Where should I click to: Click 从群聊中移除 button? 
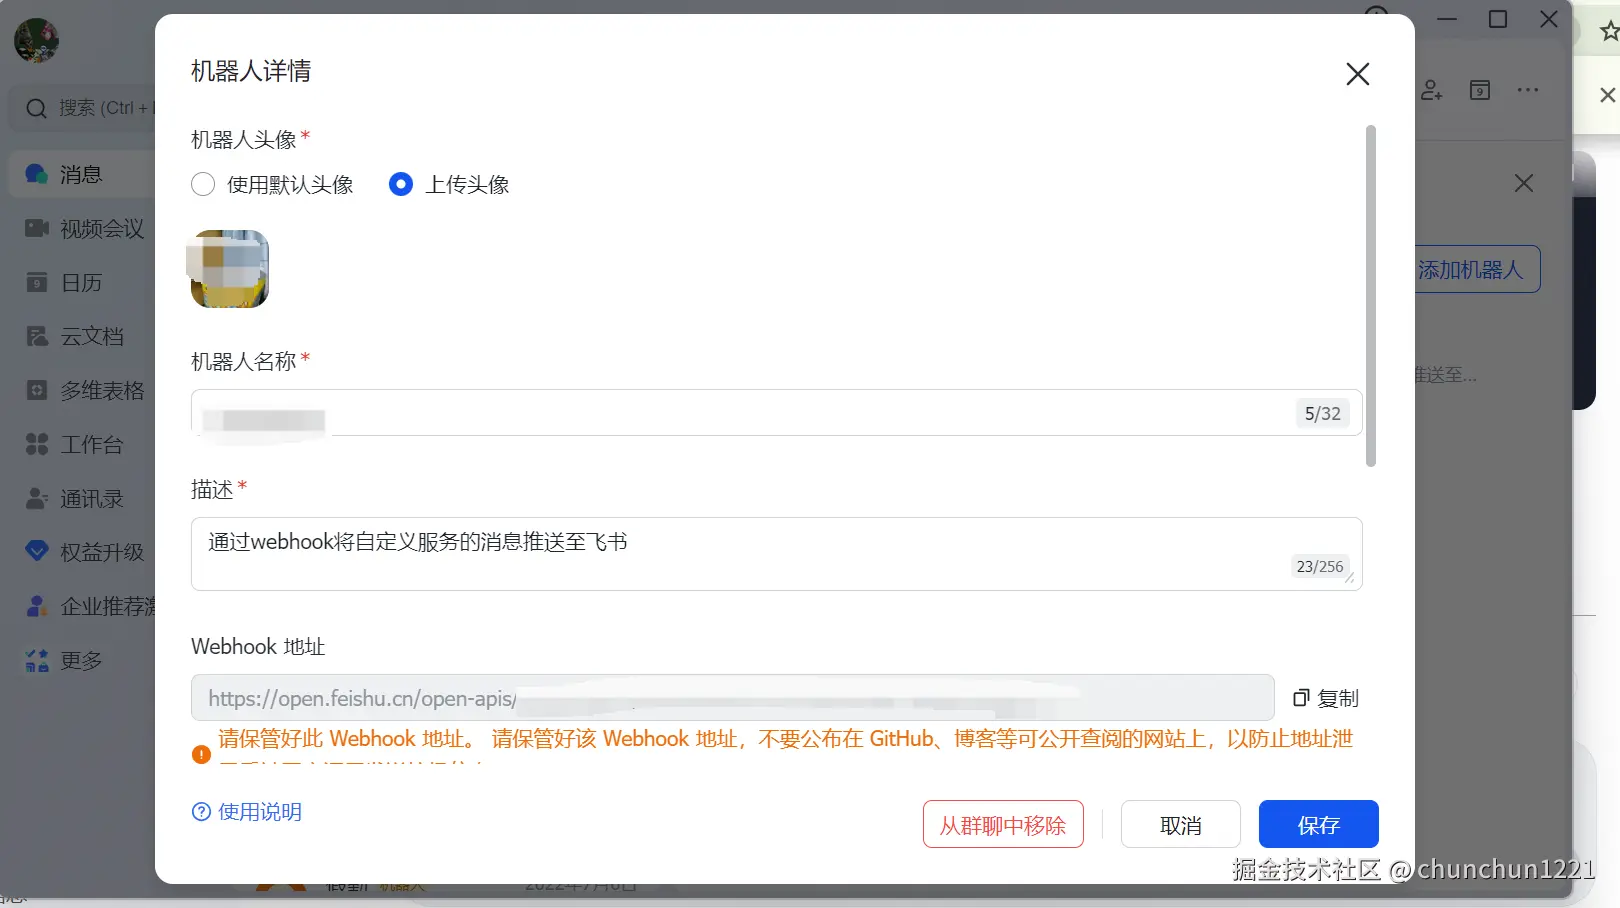click(x=1003, y=825)
